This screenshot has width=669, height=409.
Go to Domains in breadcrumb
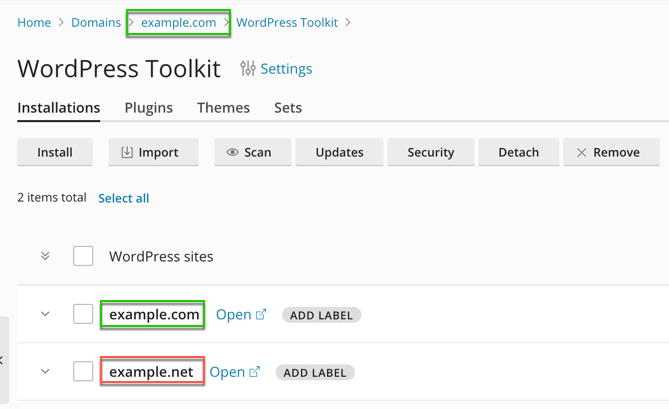tap(96, 22)
